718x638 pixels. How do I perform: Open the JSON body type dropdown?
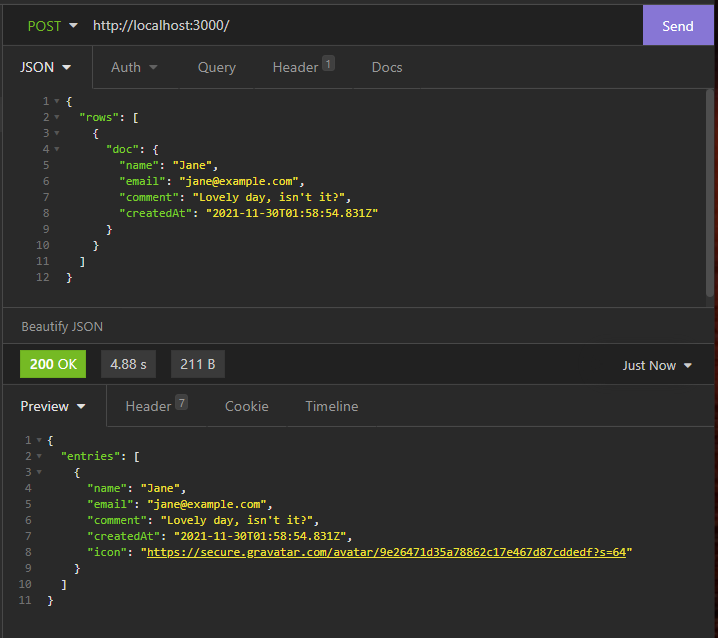tap(45, 67)
